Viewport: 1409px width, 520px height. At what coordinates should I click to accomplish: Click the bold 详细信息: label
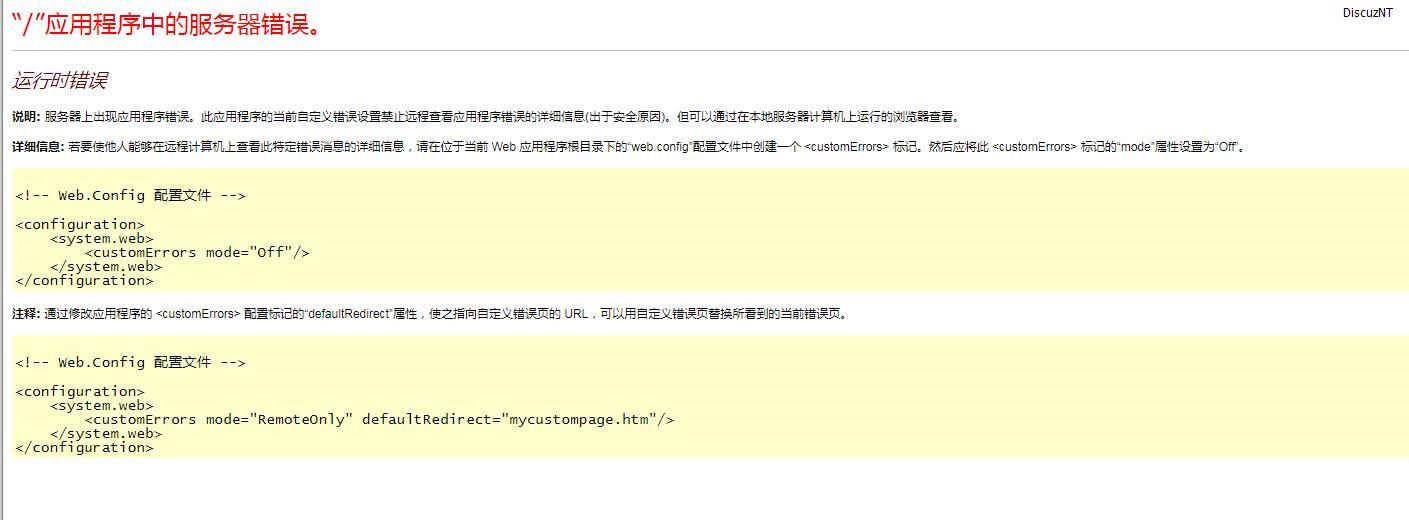[38, 147]
